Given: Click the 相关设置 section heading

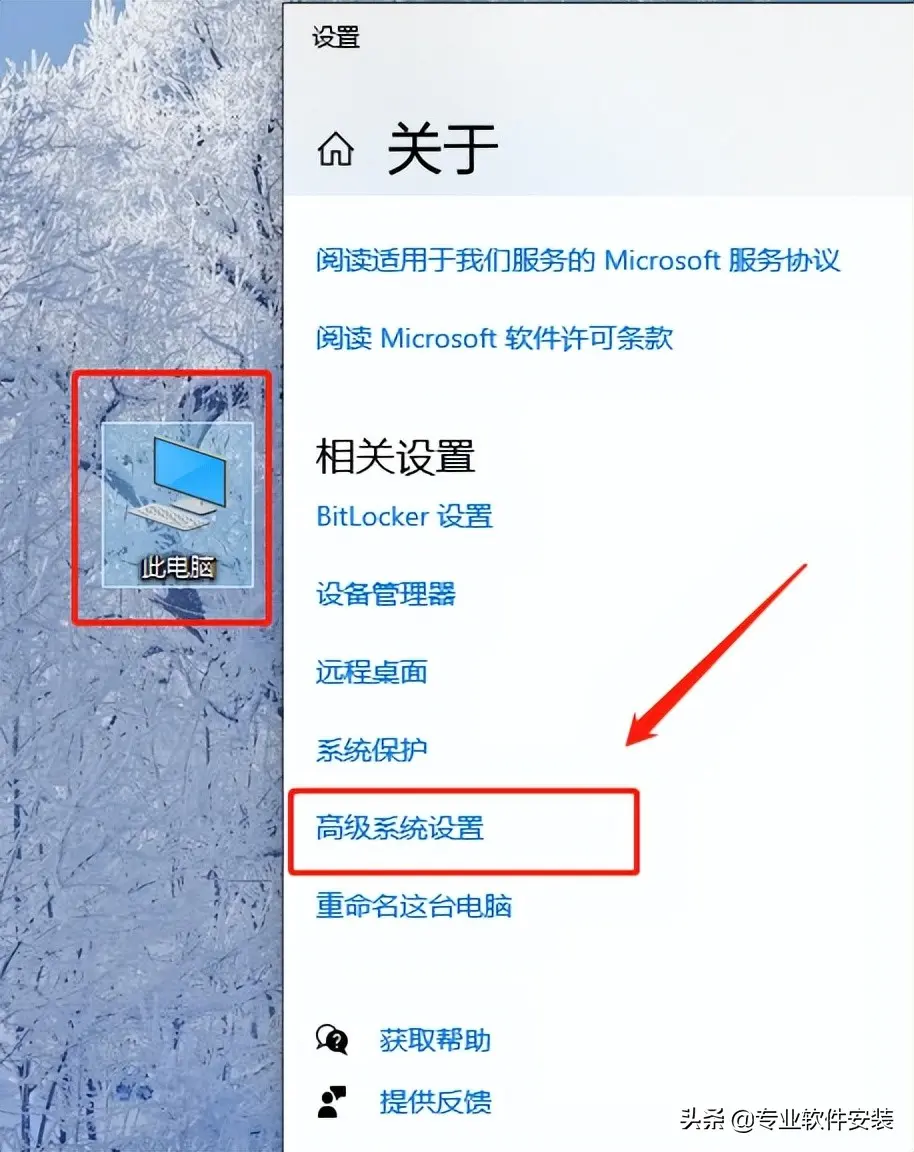Looking at the screenshot, I should 395,456.
